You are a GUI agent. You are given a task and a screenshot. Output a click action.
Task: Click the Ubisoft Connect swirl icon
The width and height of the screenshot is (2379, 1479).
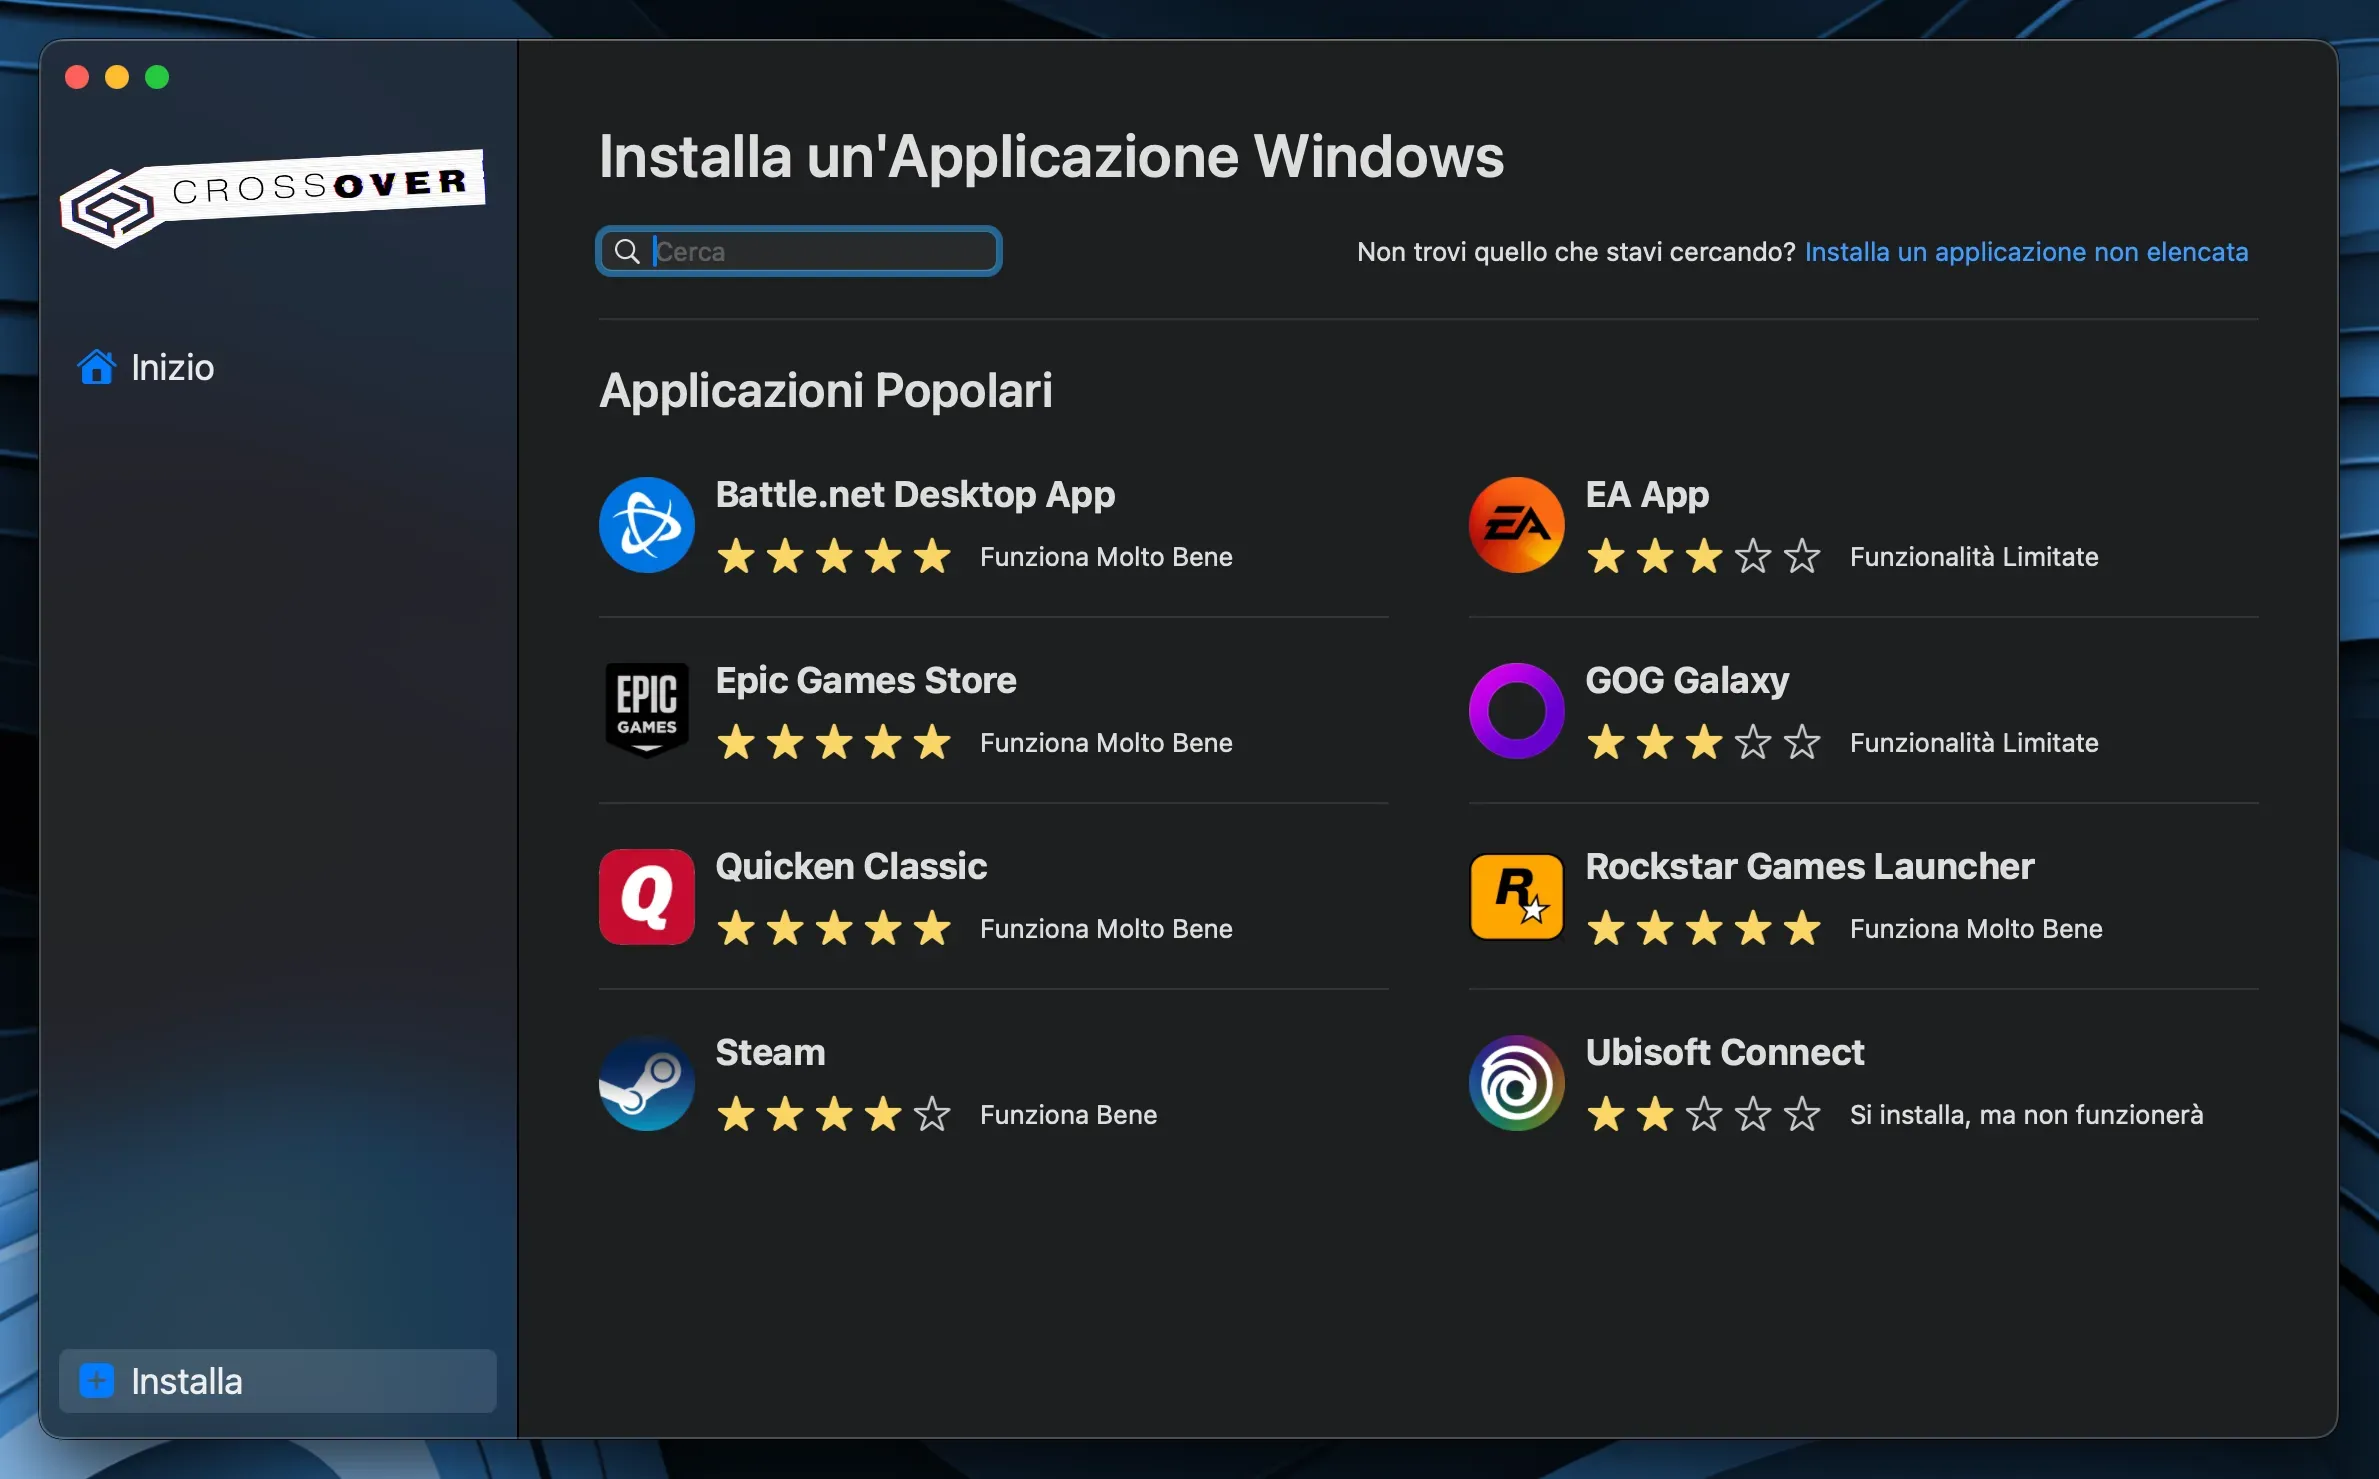pos(1516,1083)
